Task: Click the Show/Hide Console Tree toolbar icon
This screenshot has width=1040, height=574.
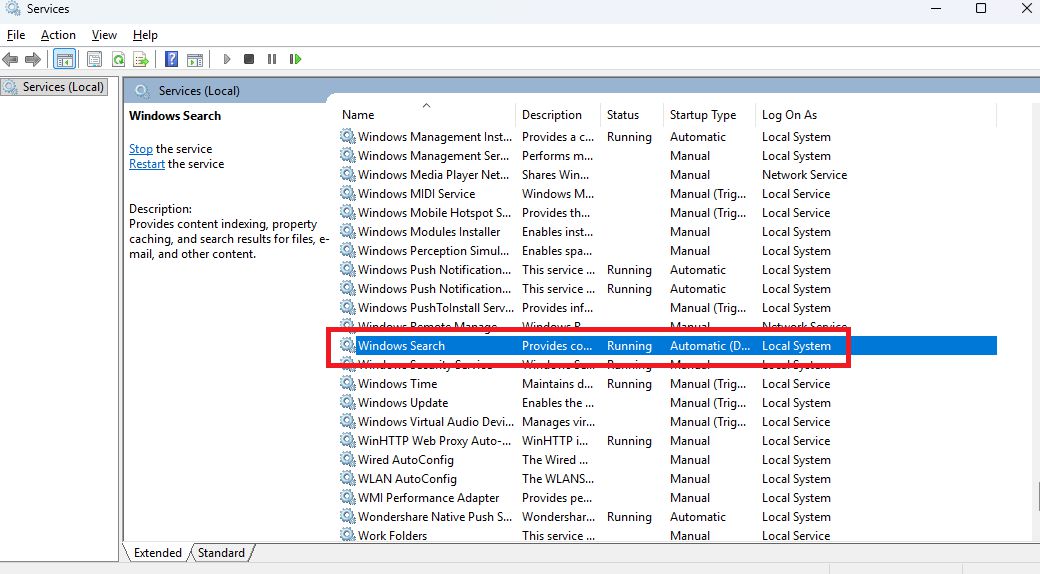Action: click(64, 59)
